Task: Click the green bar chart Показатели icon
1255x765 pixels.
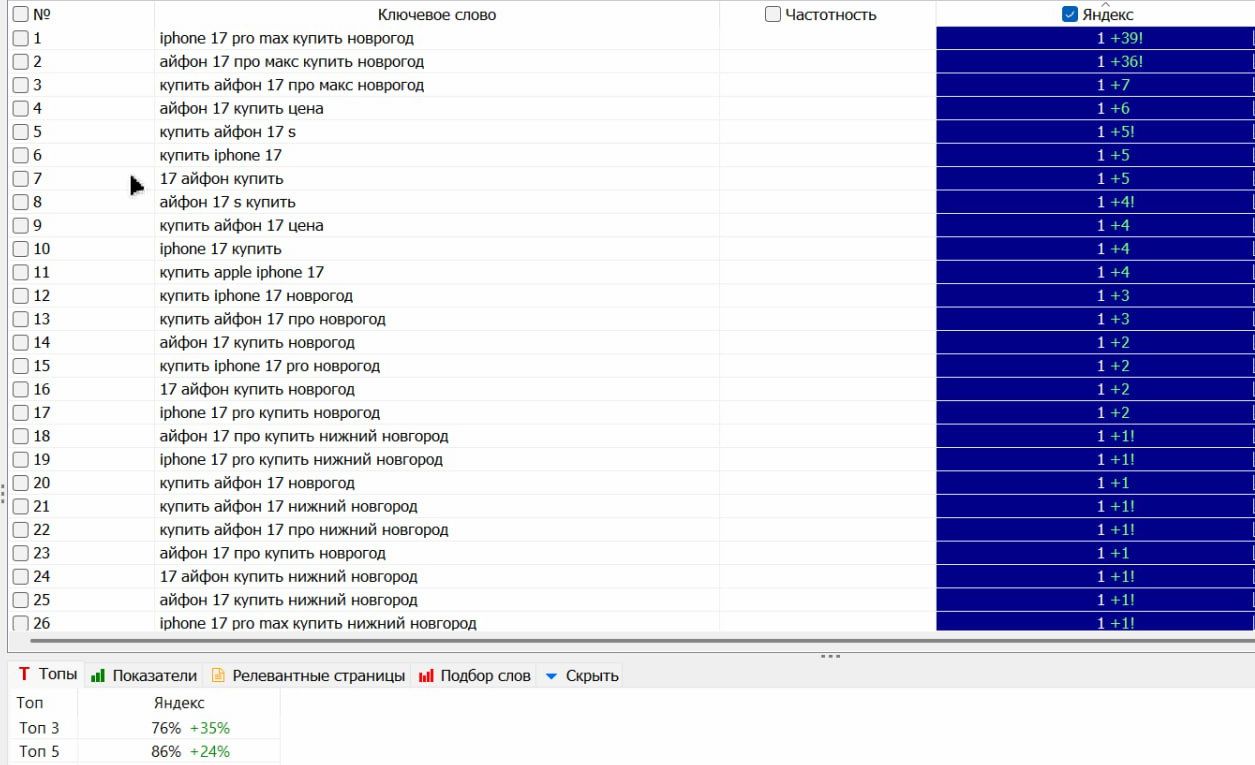Action: click(98, 676)
